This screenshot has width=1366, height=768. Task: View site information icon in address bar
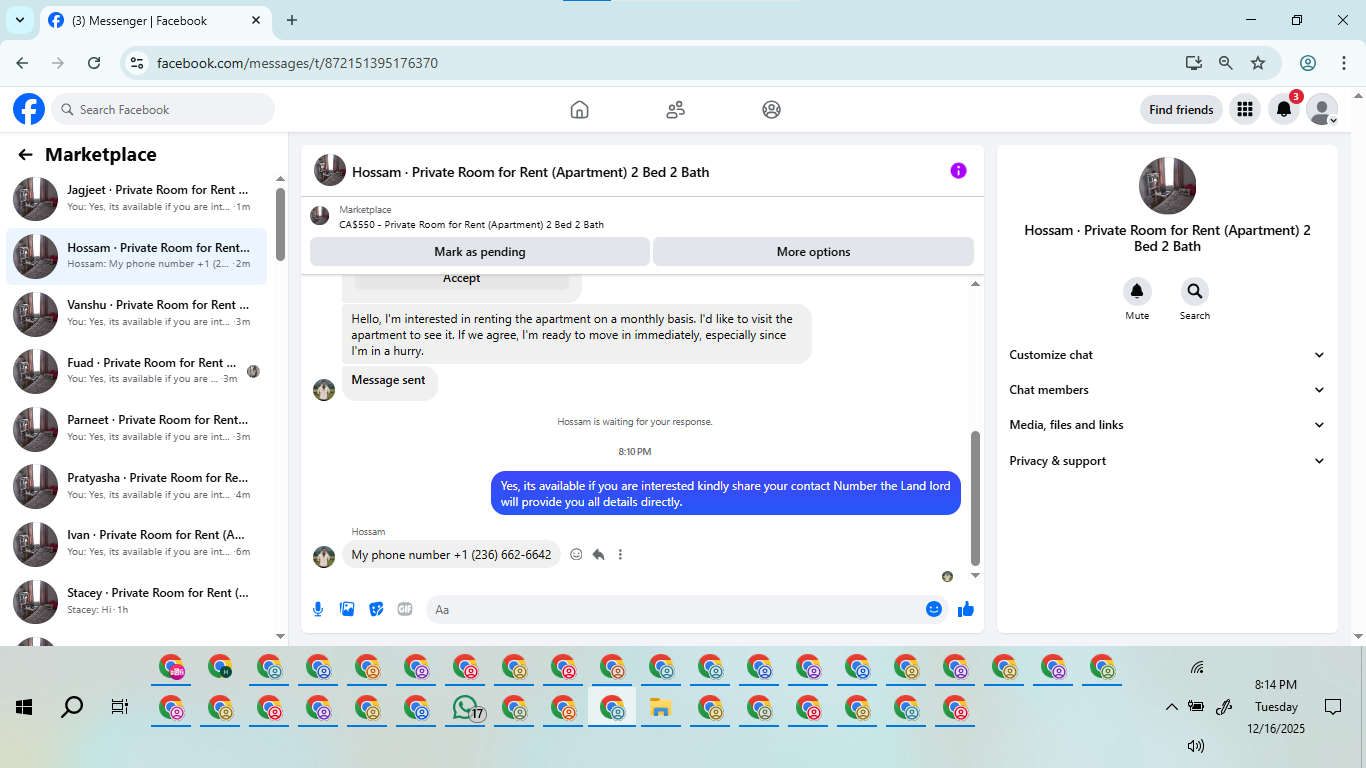138,63
